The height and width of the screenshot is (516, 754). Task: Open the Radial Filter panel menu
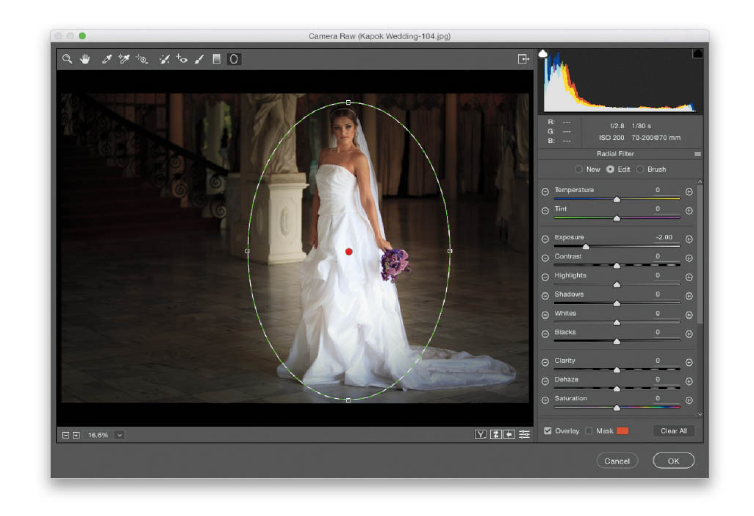[697, 154]
